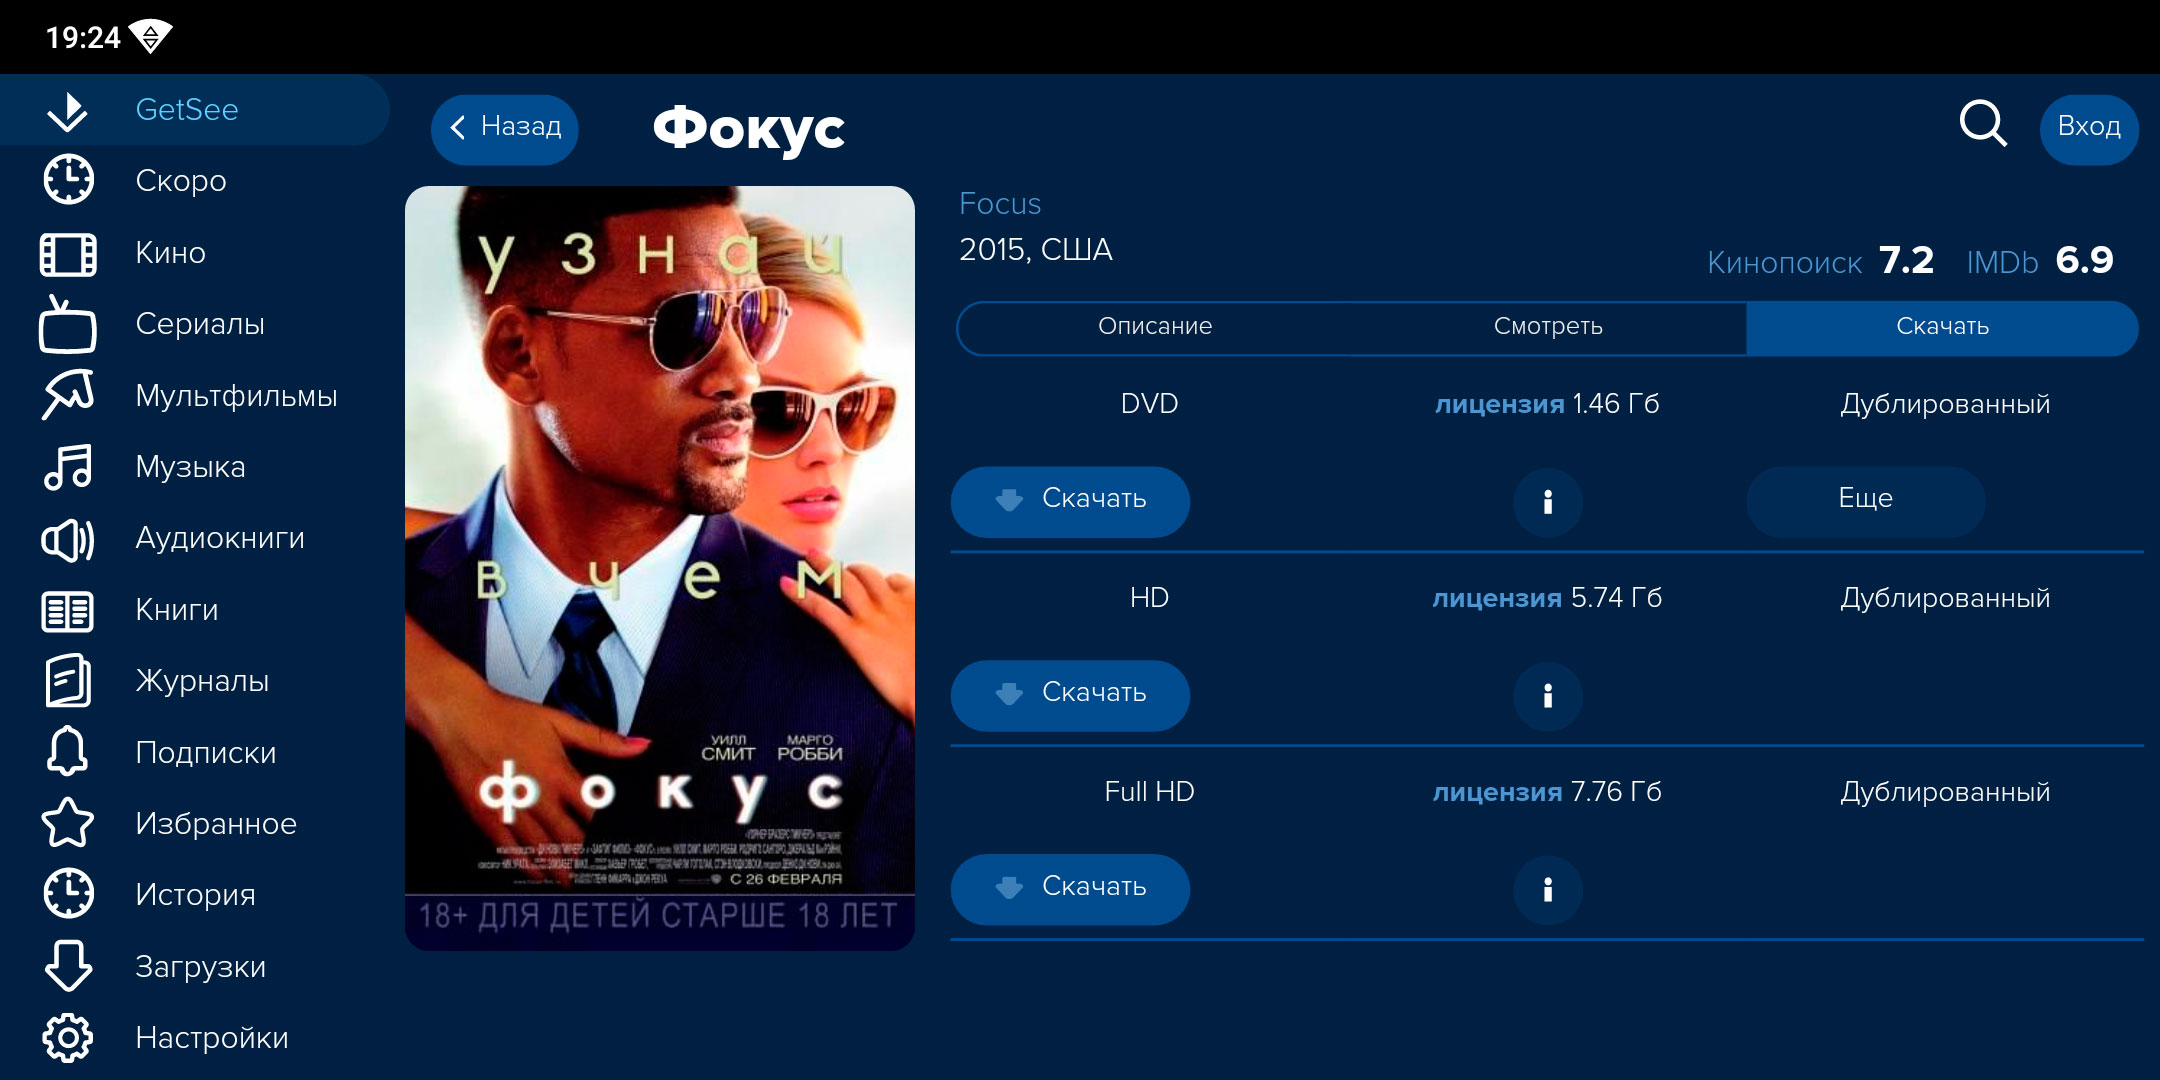Download the DVD 1.46 Гб version
This screenshot has width=2160, height=1080.
(1070, 500)
